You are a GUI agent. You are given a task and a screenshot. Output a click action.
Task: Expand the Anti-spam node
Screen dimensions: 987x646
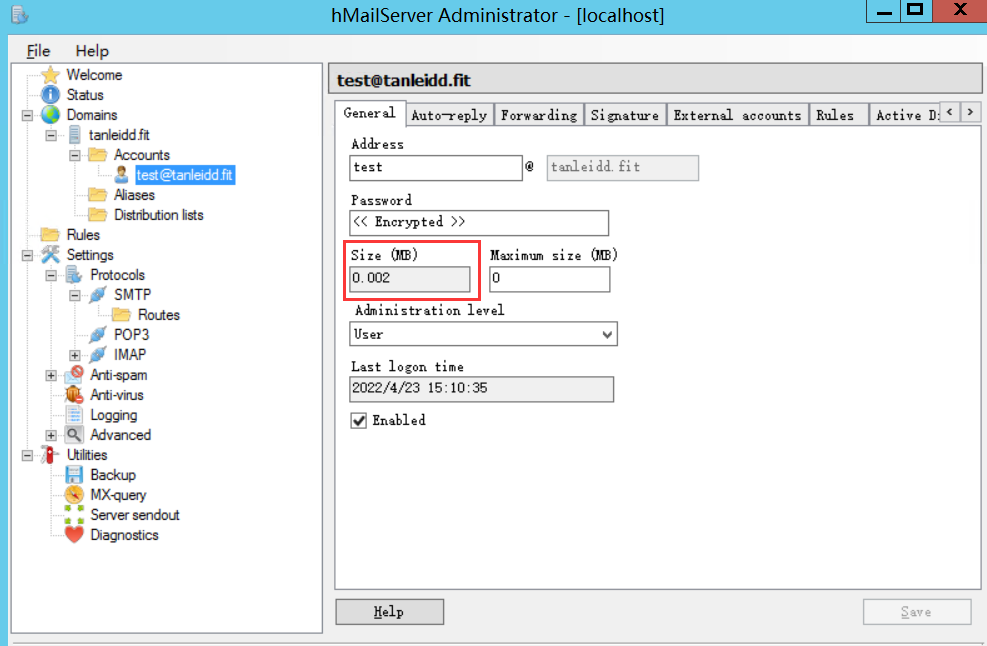click(51, 375)
